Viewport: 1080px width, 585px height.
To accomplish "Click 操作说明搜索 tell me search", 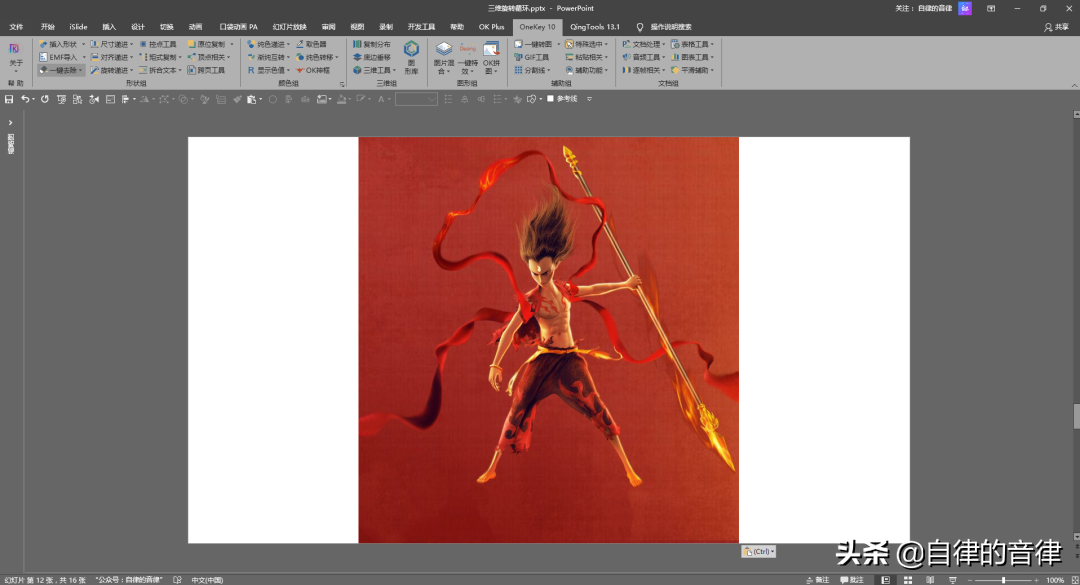I will [x=664, y=27].
